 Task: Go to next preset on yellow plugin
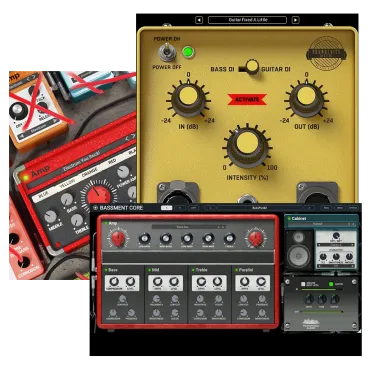pos(295,20)
